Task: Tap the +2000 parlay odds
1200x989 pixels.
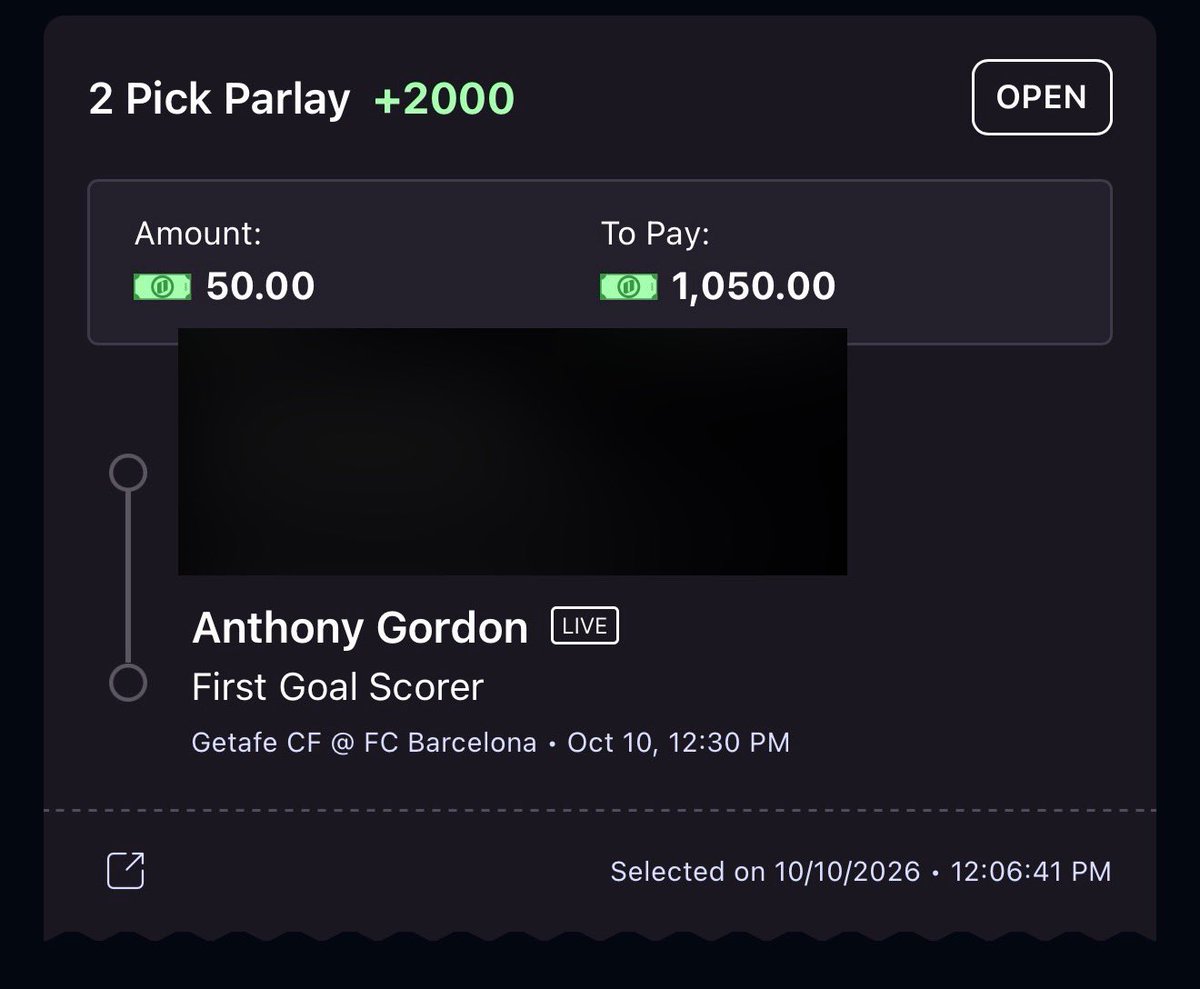Action: click(x=444, y=99)
